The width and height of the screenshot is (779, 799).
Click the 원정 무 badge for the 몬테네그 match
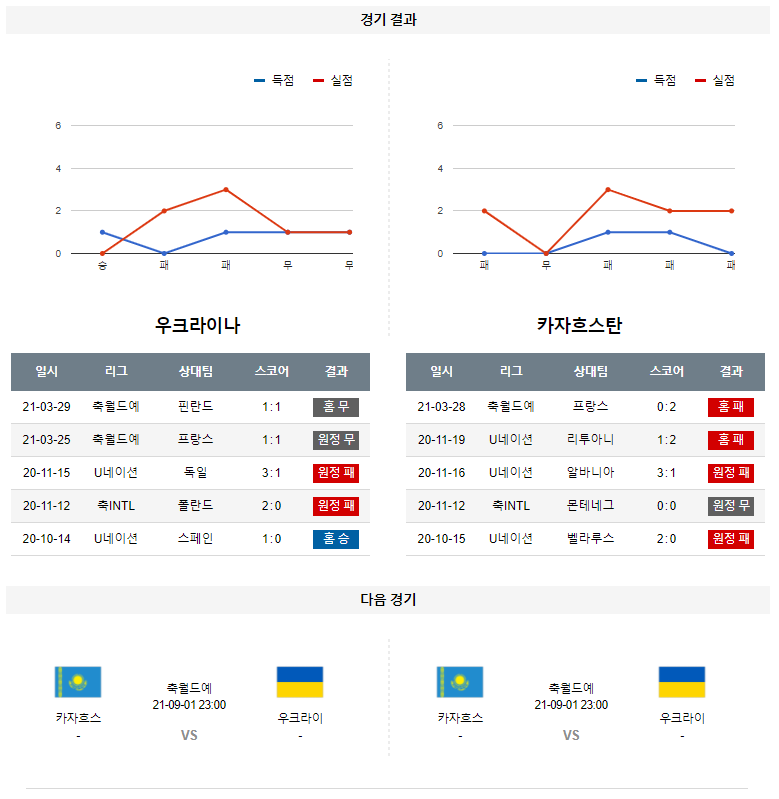[x=731, y=506]
